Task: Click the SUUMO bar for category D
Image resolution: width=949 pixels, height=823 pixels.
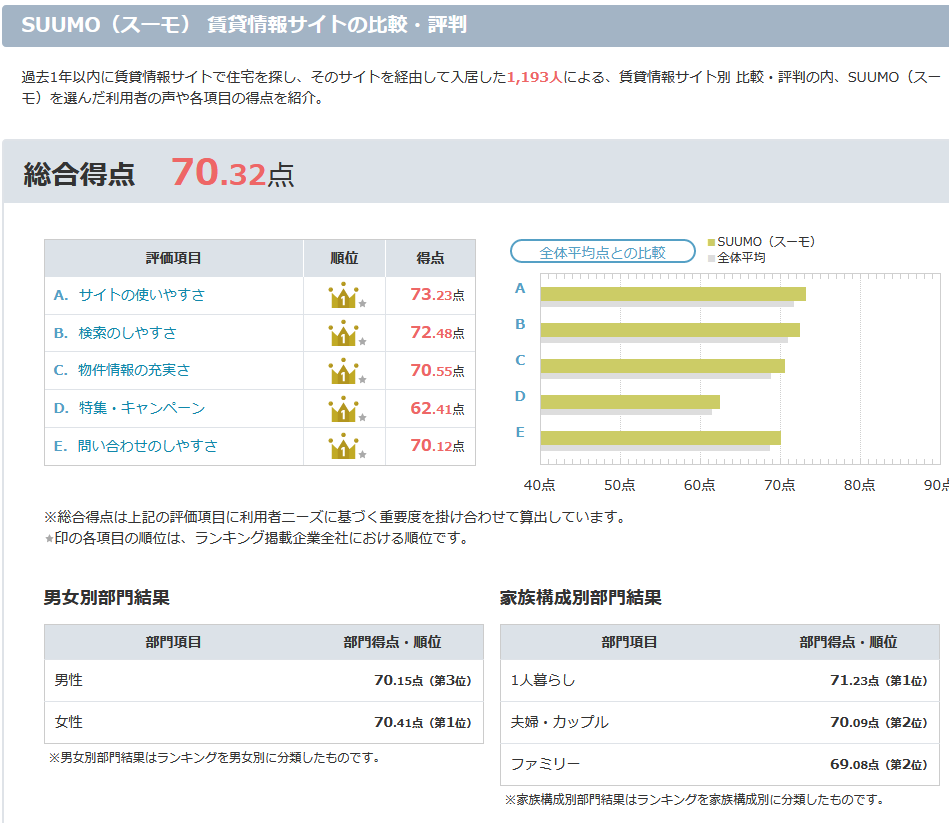Action: point(630,402)
